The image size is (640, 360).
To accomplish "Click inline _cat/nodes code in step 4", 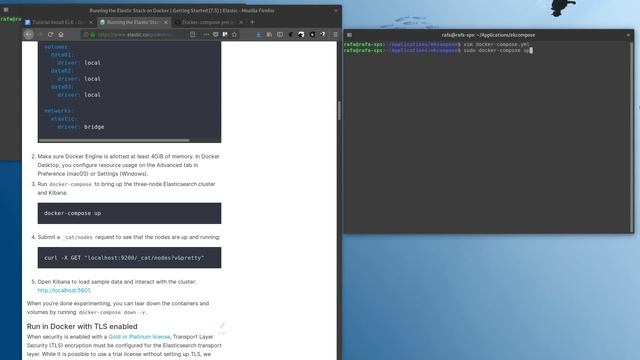I will 78,237.
